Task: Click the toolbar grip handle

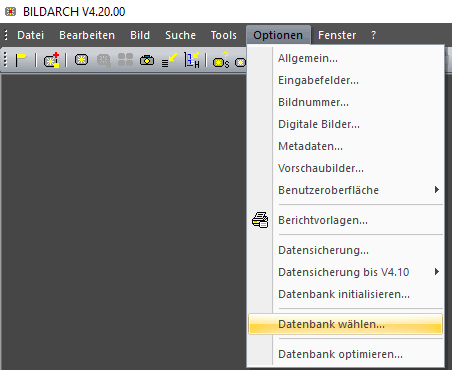Action: [5, 60]
